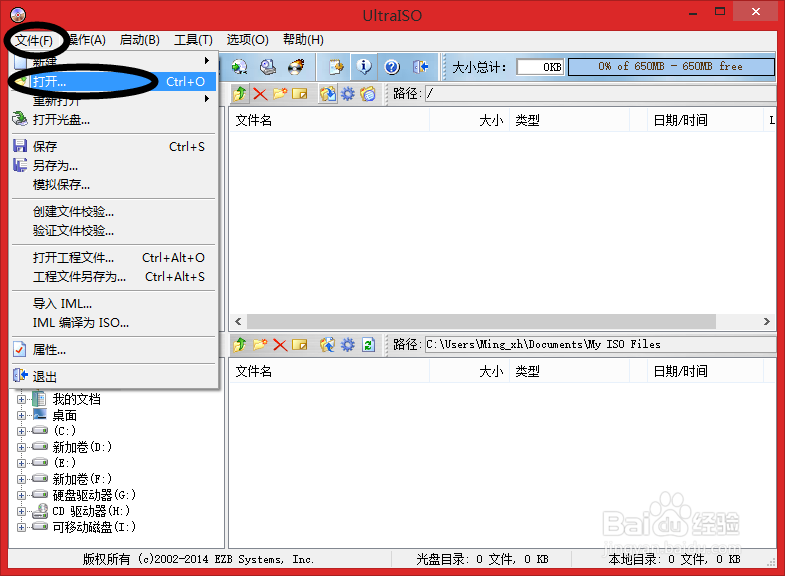Choose 打开光盘... menu entry
The width and height of the screenshot is (785, 576).
coord(114,120)
